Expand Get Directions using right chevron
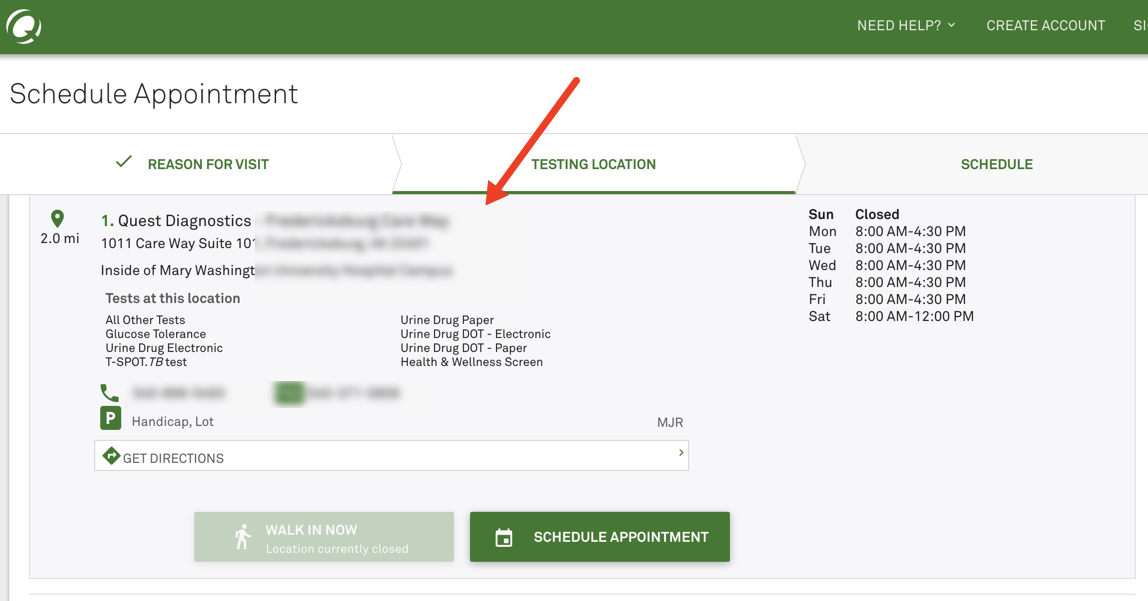The image size is (1148, 601). (681, 453)
